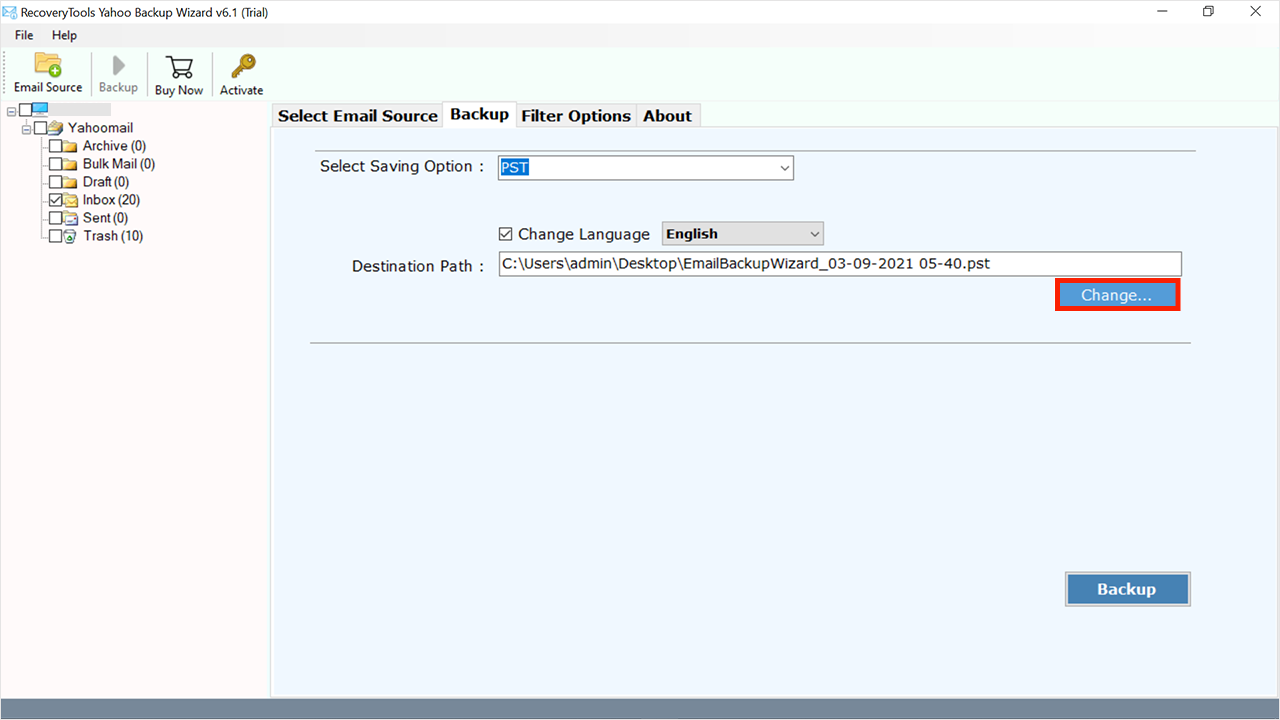Select the Draft (0) tree label

coord(106,182)
